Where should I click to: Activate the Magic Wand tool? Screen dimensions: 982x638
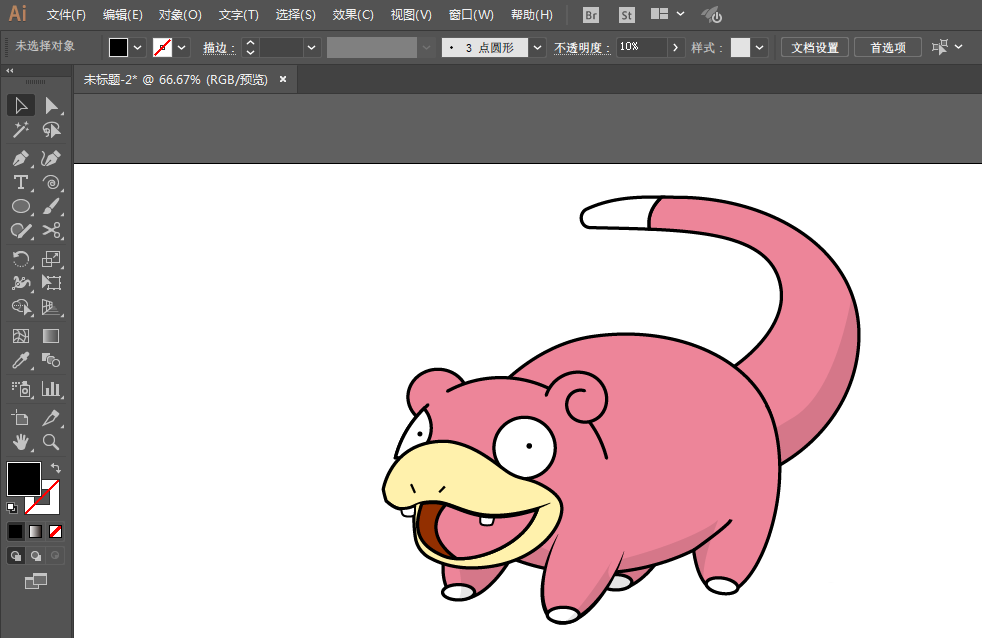coord(21,130)
